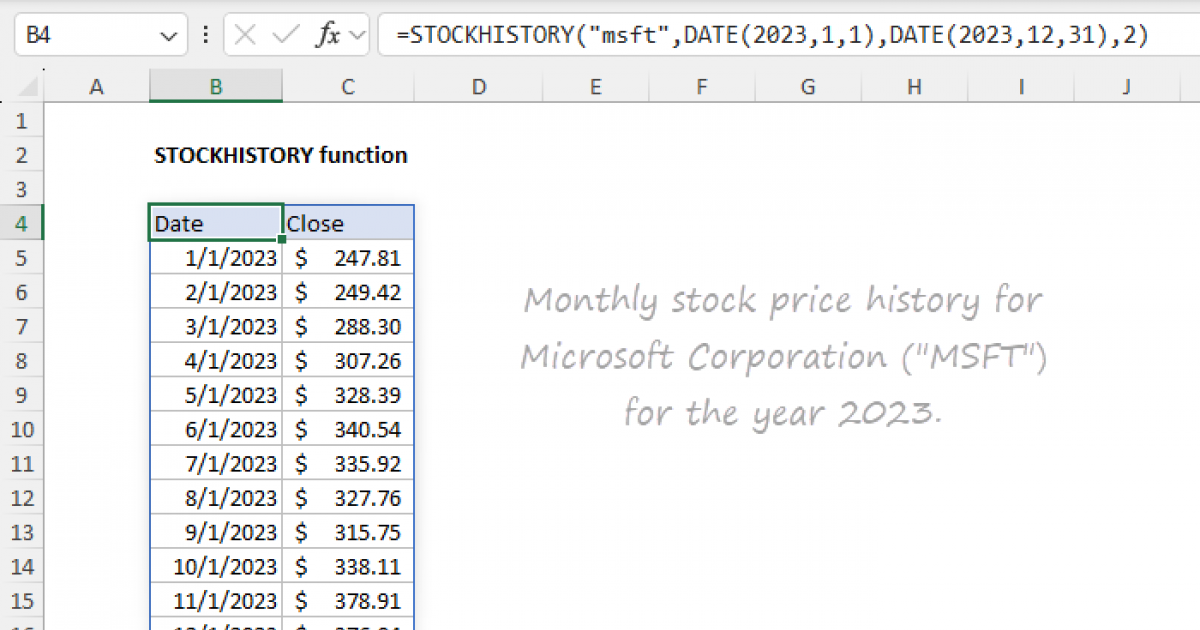This screenshot has width=1200, height=630.
Task: Select column D header
Action: click(479, 87)
